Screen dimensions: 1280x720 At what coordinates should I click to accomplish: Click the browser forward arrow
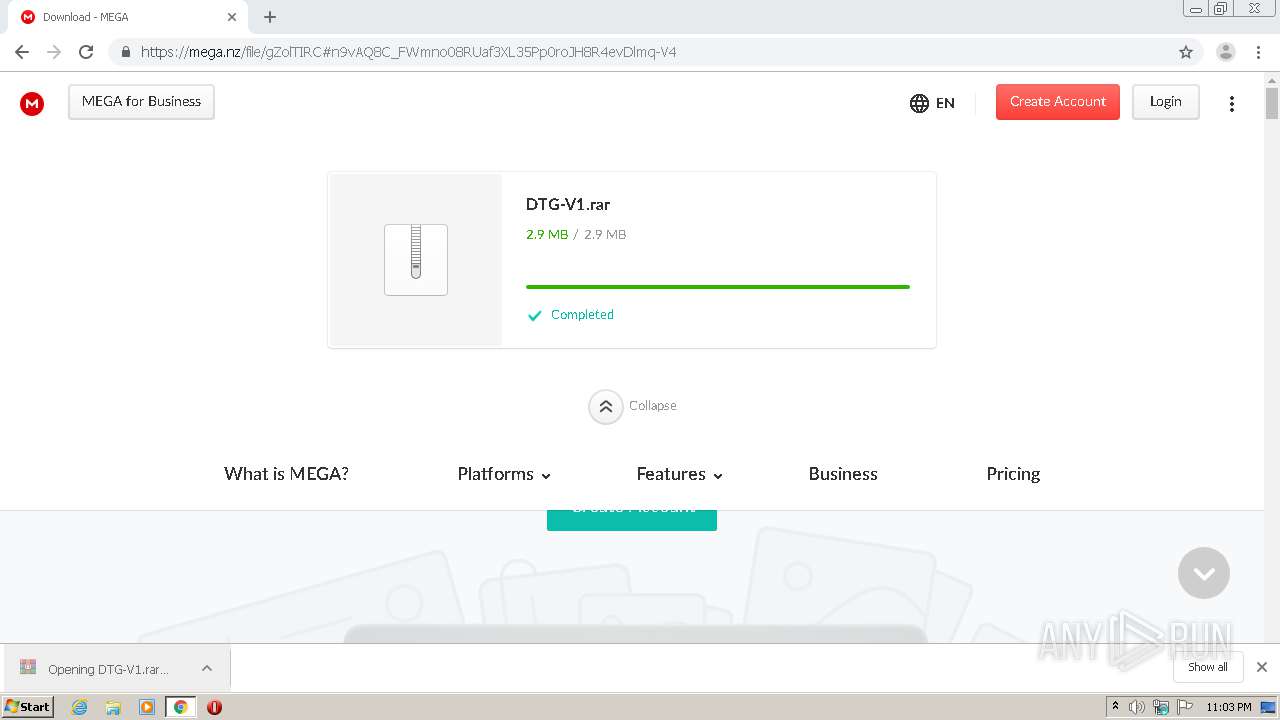[54, 52]
